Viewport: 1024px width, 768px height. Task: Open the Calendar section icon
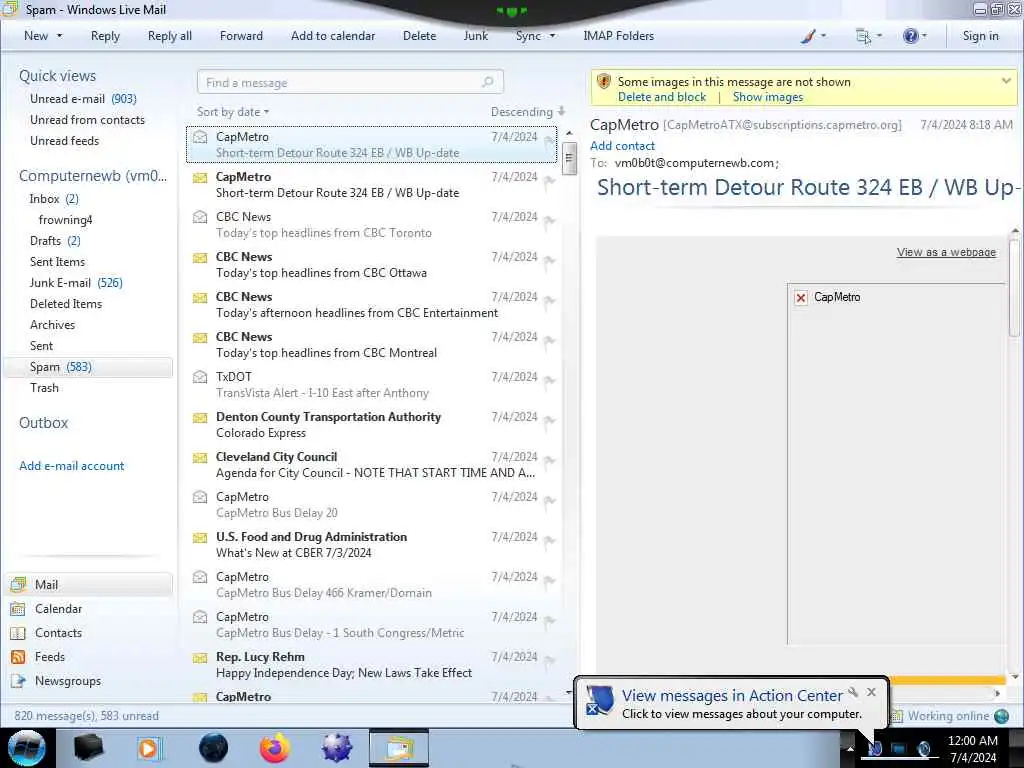[x=18, y=609]
